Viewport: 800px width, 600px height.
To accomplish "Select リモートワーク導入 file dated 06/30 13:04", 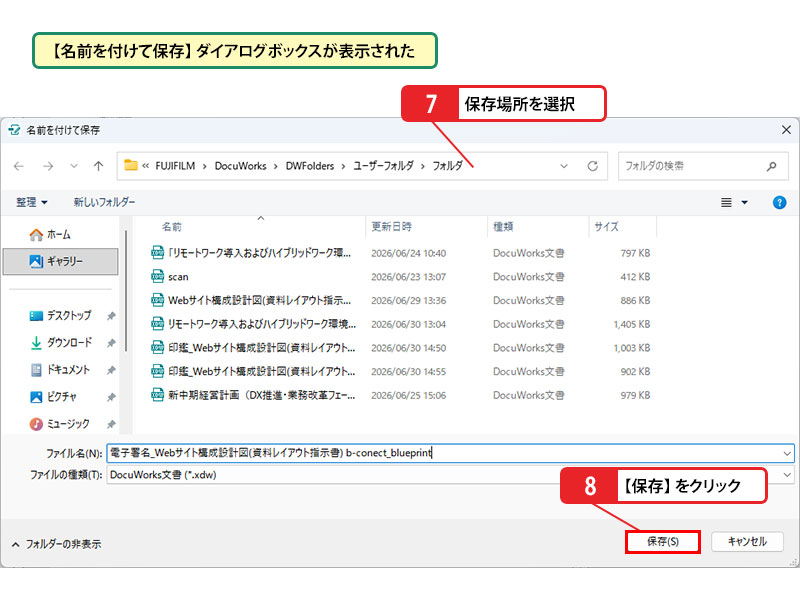I will pos(262,324).
